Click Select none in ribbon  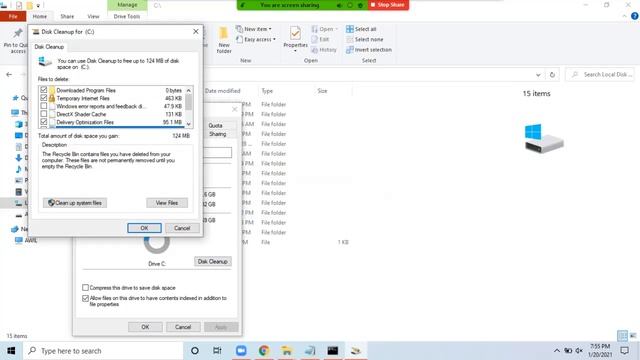pyautogui.click(x=364, y=40)
